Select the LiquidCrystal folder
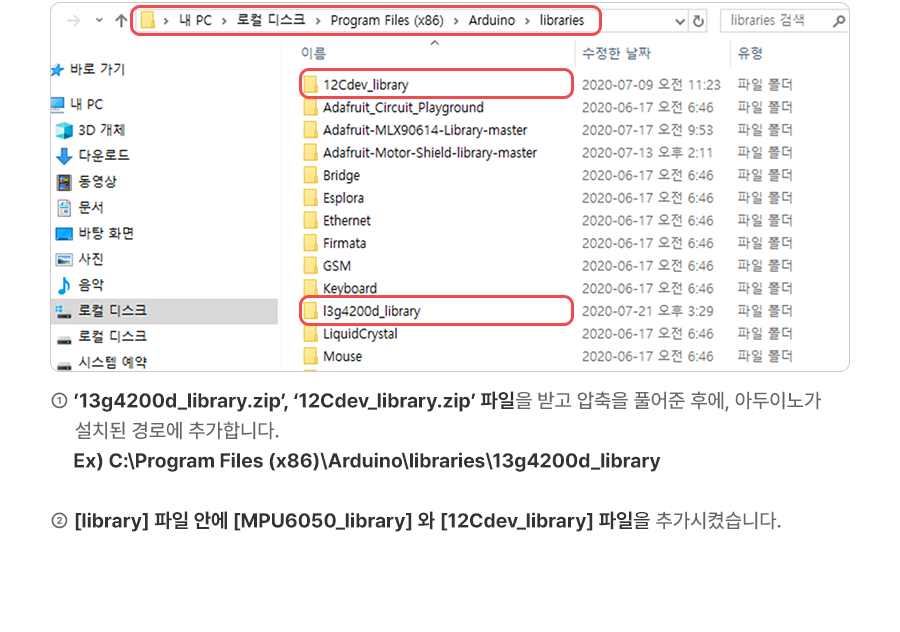 point(360,334)
